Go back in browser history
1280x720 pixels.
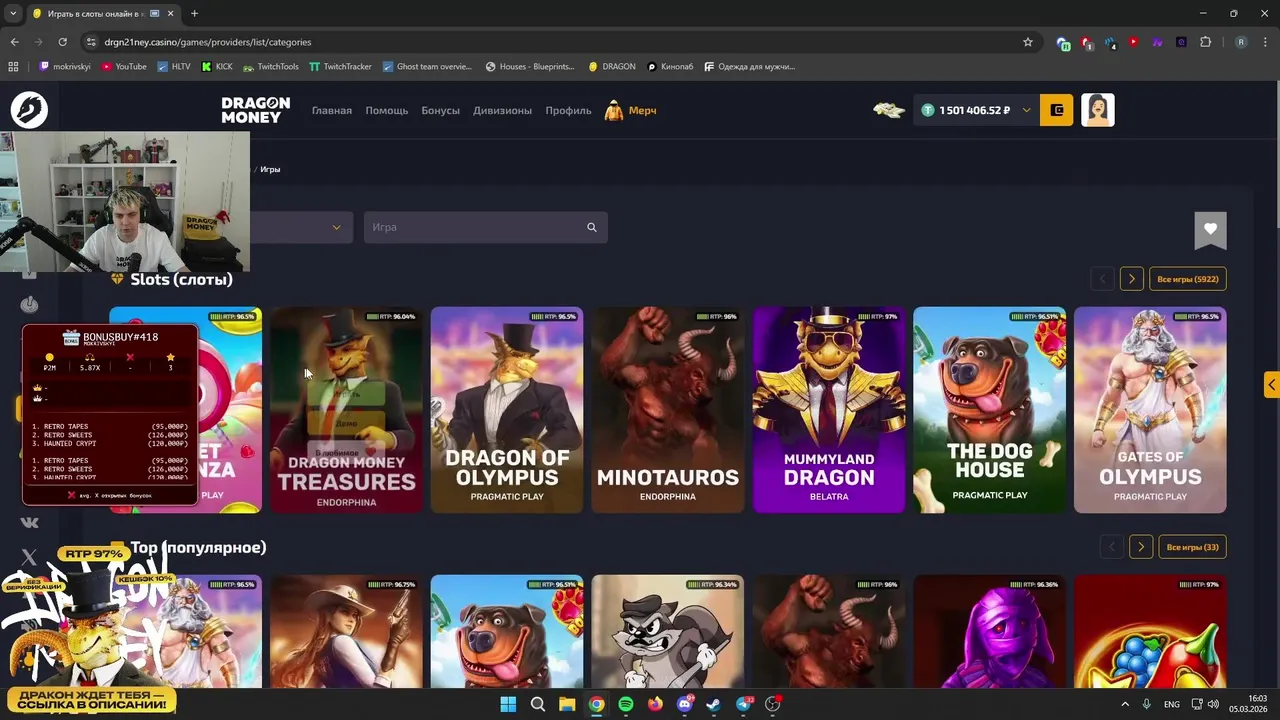coord(14,42)
